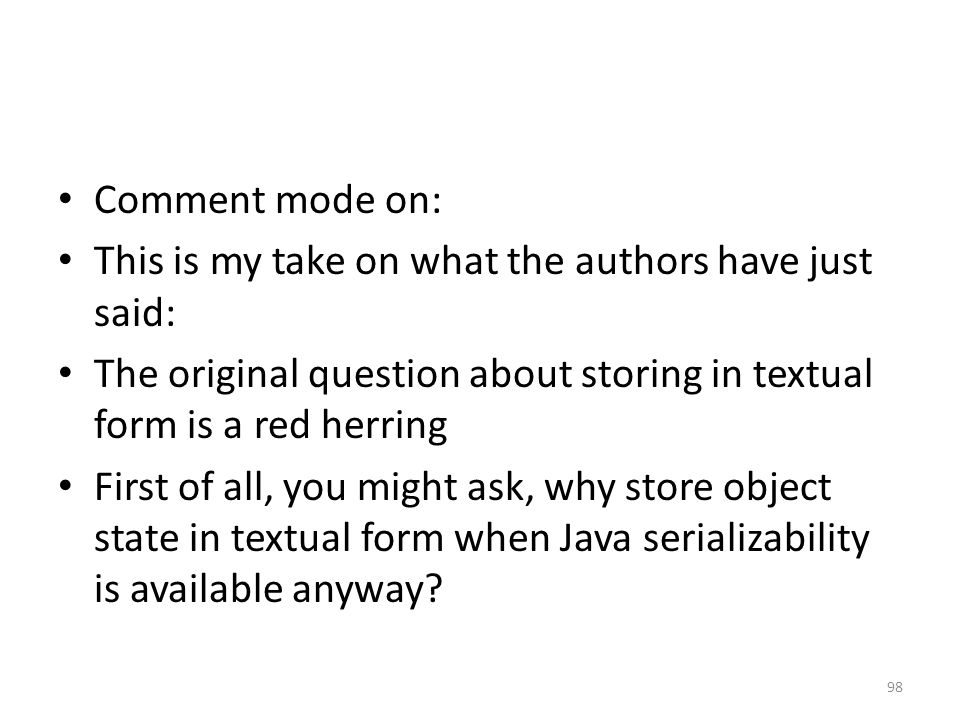The image size is (960, 720).
Task: Click the text 'is available anyway?'
Action: [x=268, y=590]
